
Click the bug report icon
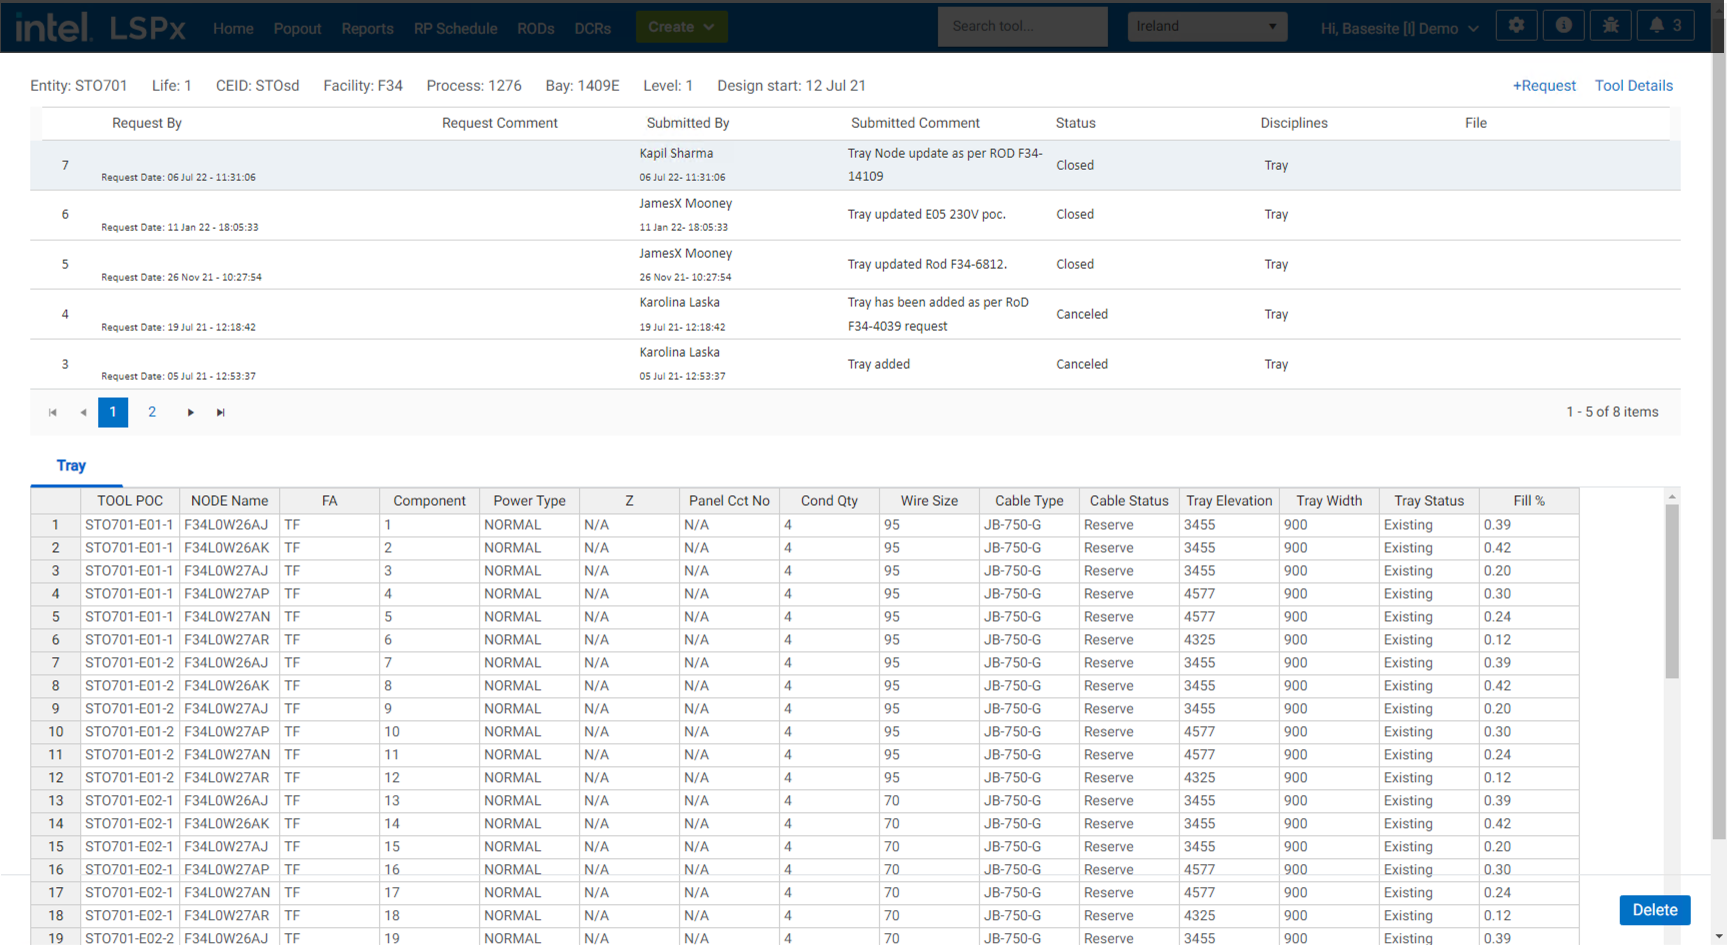[x=1610, y=26]
